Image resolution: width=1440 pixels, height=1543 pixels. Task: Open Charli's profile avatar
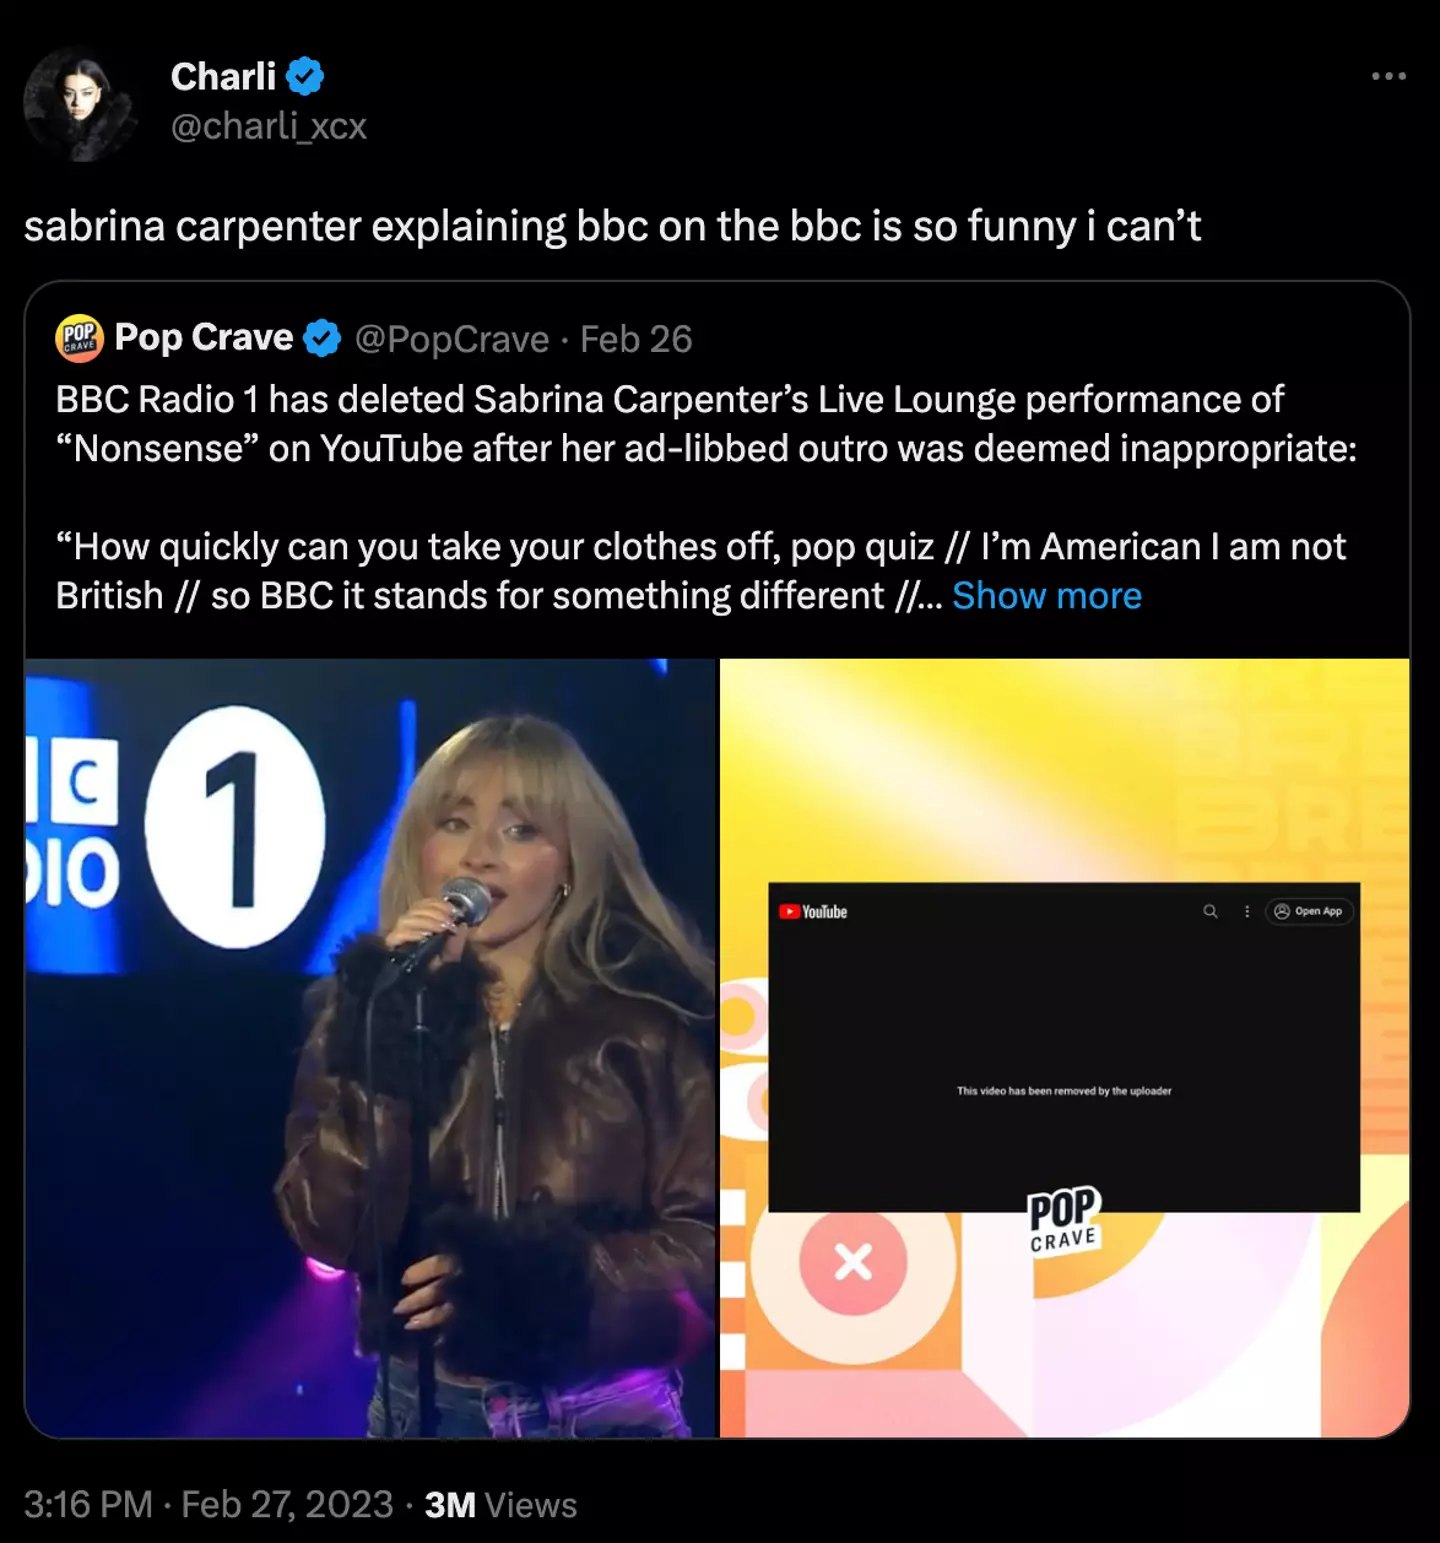80,103
